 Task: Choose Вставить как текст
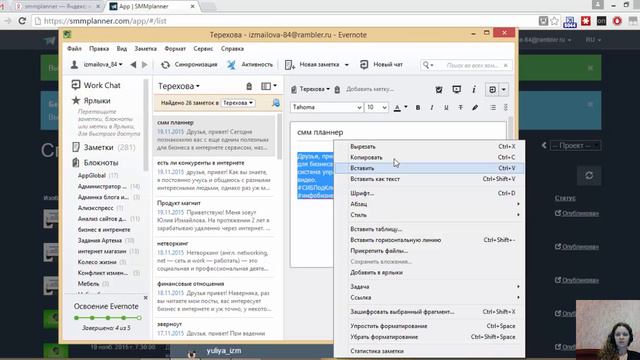429,179
